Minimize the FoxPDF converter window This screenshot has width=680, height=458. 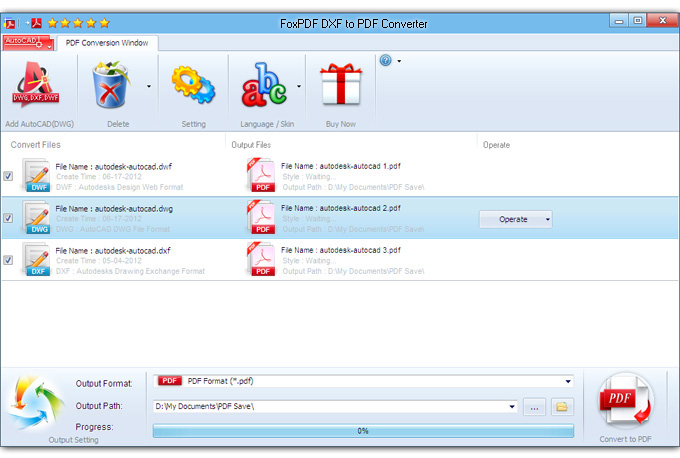pyautogui.click(x=619, y=20)
